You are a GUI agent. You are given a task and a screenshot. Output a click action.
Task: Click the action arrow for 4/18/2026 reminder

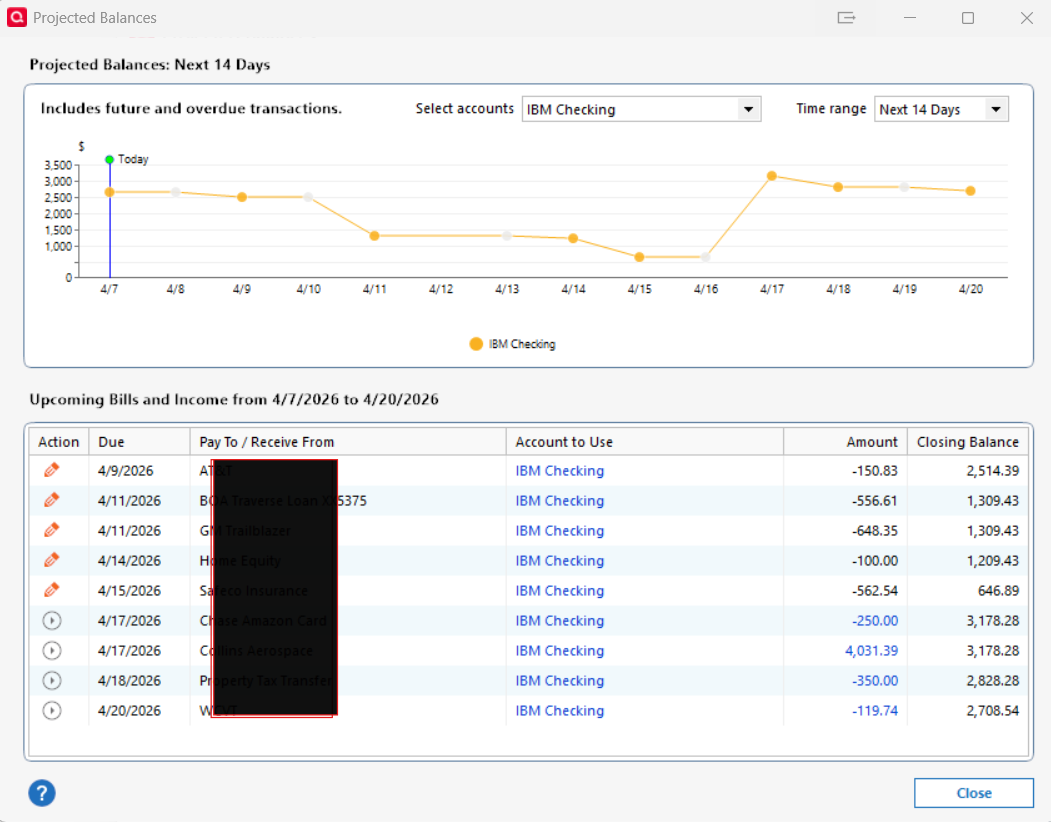click(52, 681)
